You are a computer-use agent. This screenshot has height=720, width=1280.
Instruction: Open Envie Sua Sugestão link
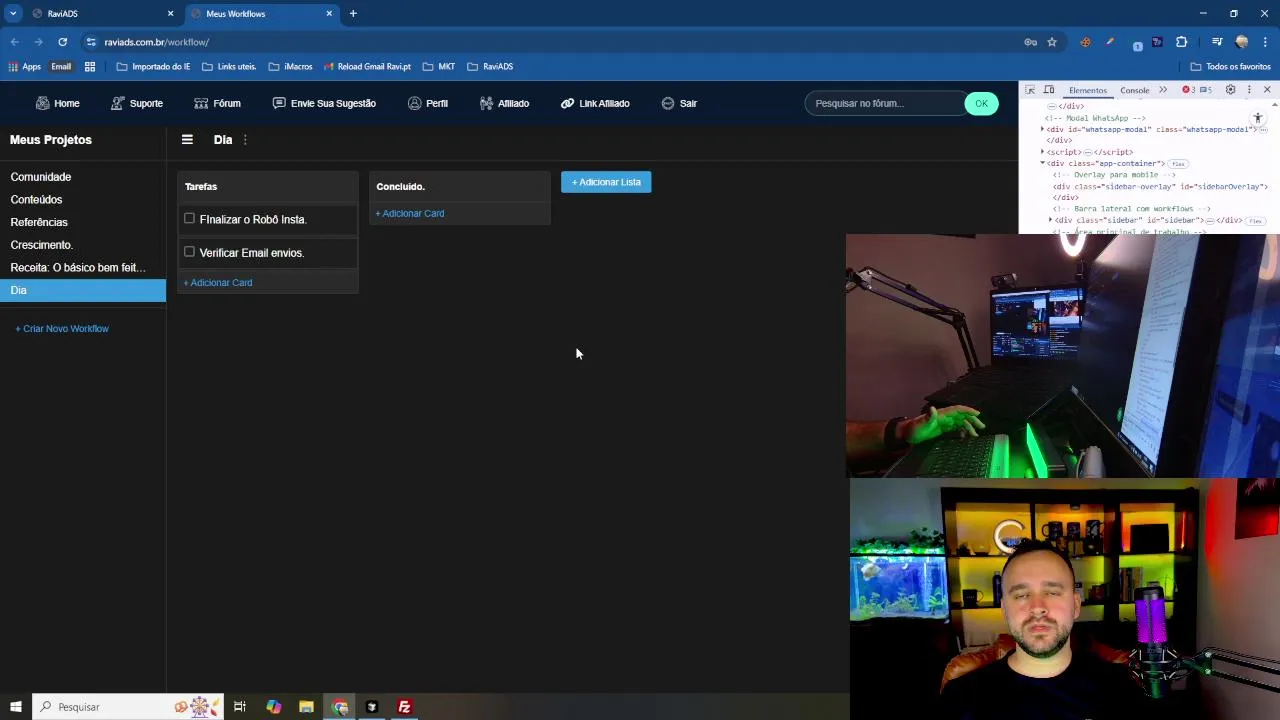(x=324, y=103)
